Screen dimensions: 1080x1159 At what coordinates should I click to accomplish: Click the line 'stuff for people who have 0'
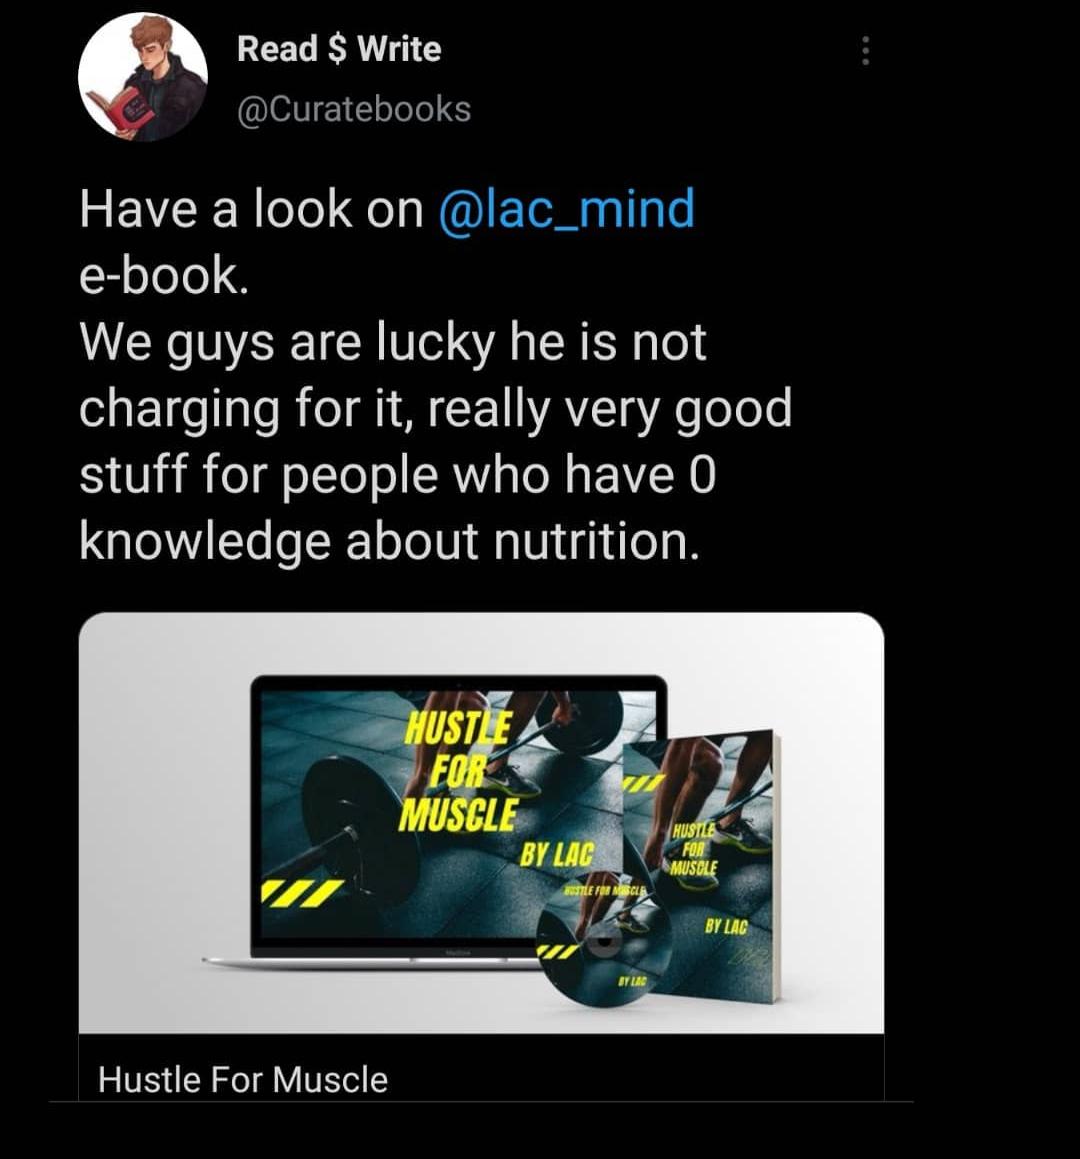(x=398, y=475)
